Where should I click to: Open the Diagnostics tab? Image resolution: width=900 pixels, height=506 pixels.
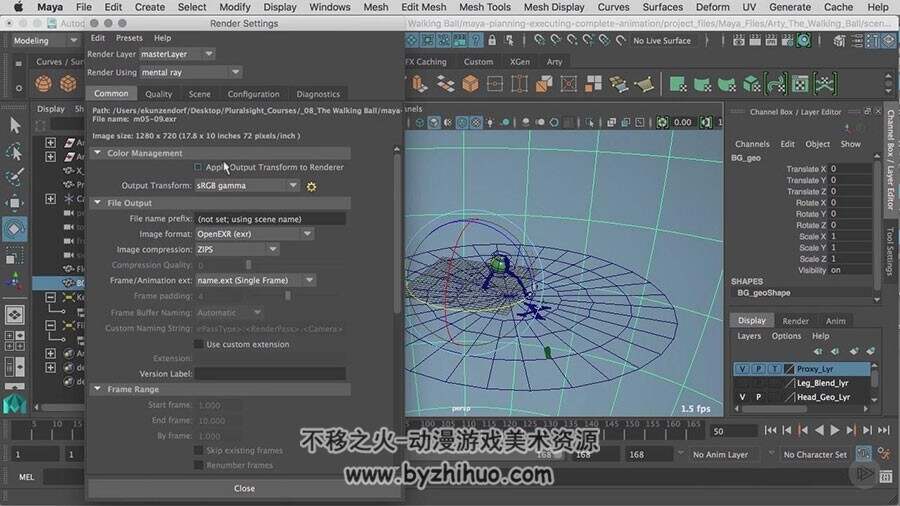(x=318, y=94)
